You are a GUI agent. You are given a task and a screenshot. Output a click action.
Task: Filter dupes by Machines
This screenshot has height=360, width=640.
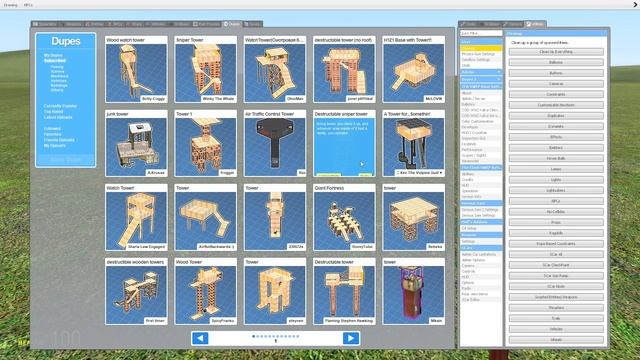click(x=59, y=76)
